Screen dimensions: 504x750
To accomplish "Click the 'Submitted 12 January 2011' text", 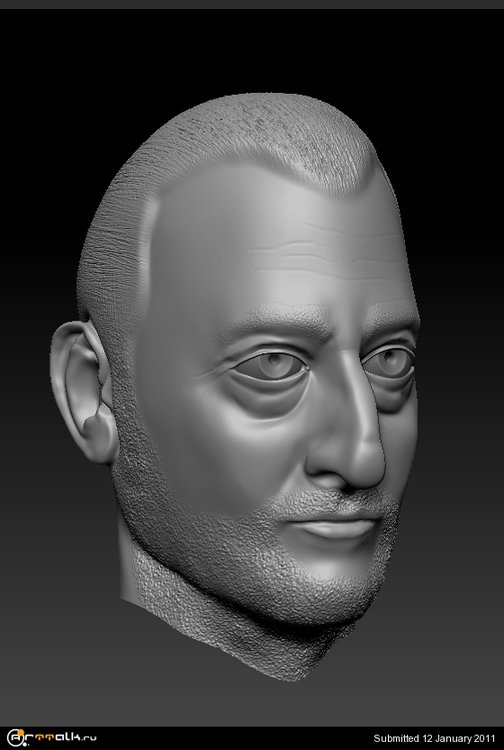I will pos(434,739).
